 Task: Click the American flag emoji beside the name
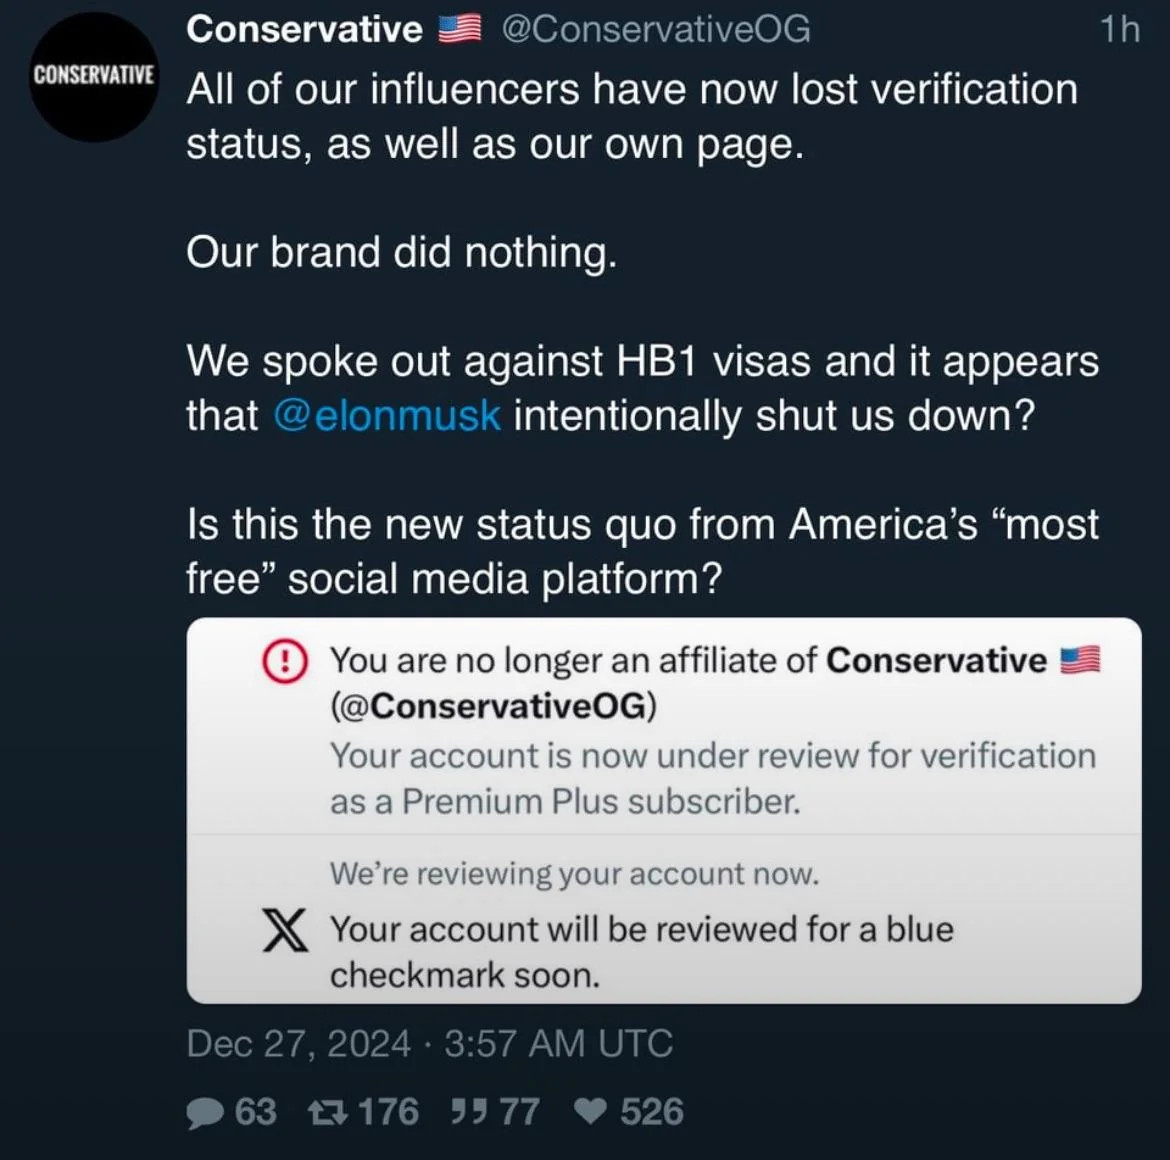pos(459,29)
